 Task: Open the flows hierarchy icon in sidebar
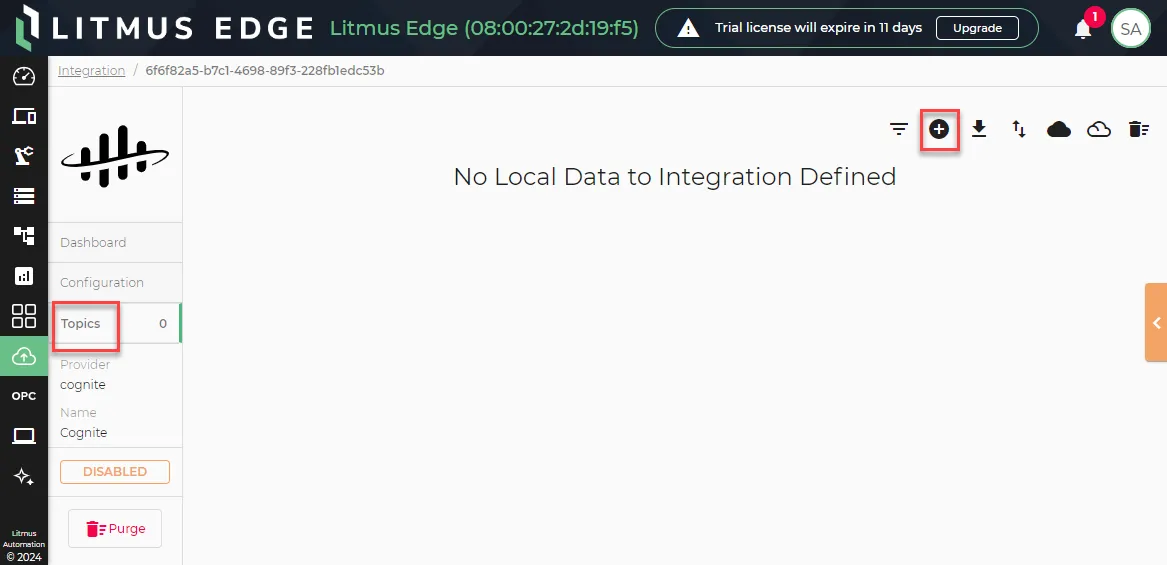[24, 236]
